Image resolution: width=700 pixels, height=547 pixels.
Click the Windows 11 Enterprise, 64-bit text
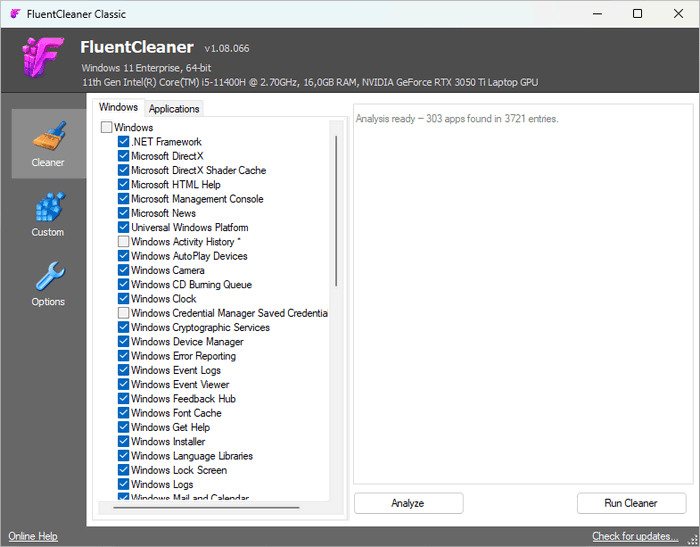pyautogui.click(x=146, y=68)
